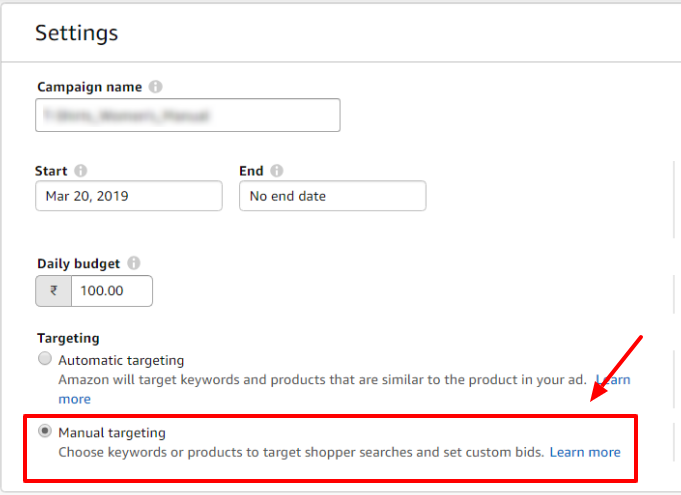Click the Settings heading

tap(76, 33)
